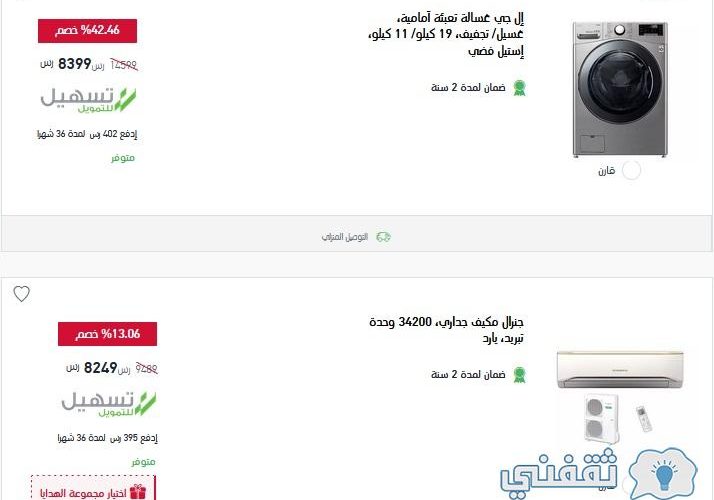Image resolution: width=714 pixels, height=500 pixels.
Task: Click the home delivery truck icon
Action: coord(383,237)
